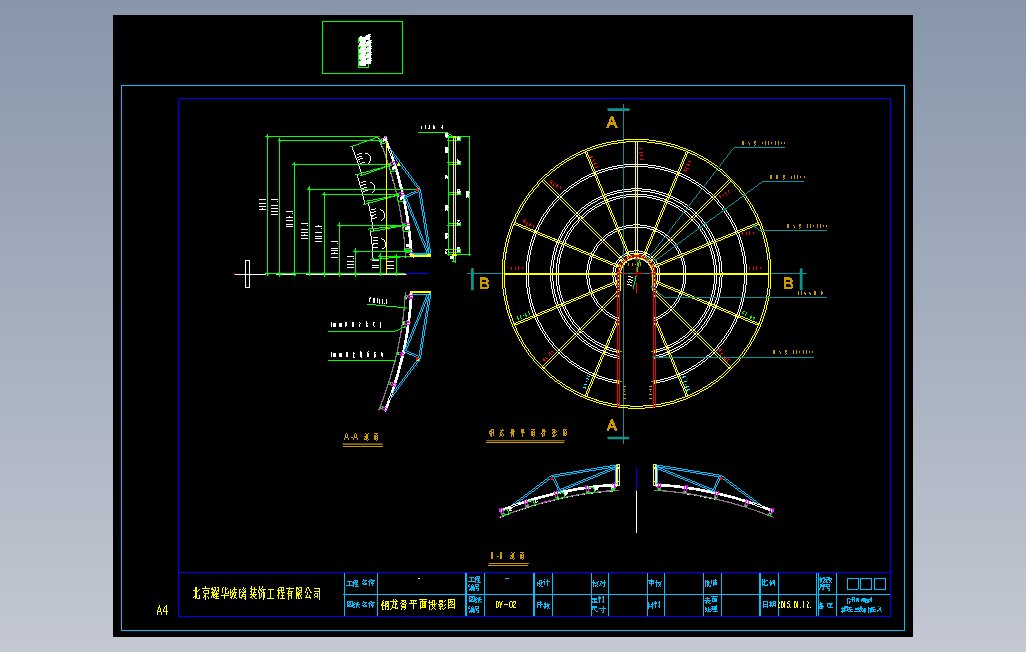Viewport: 1026px width, 652px height.
Task: Click the drawing number DY-02
Action: coord(506,605)
